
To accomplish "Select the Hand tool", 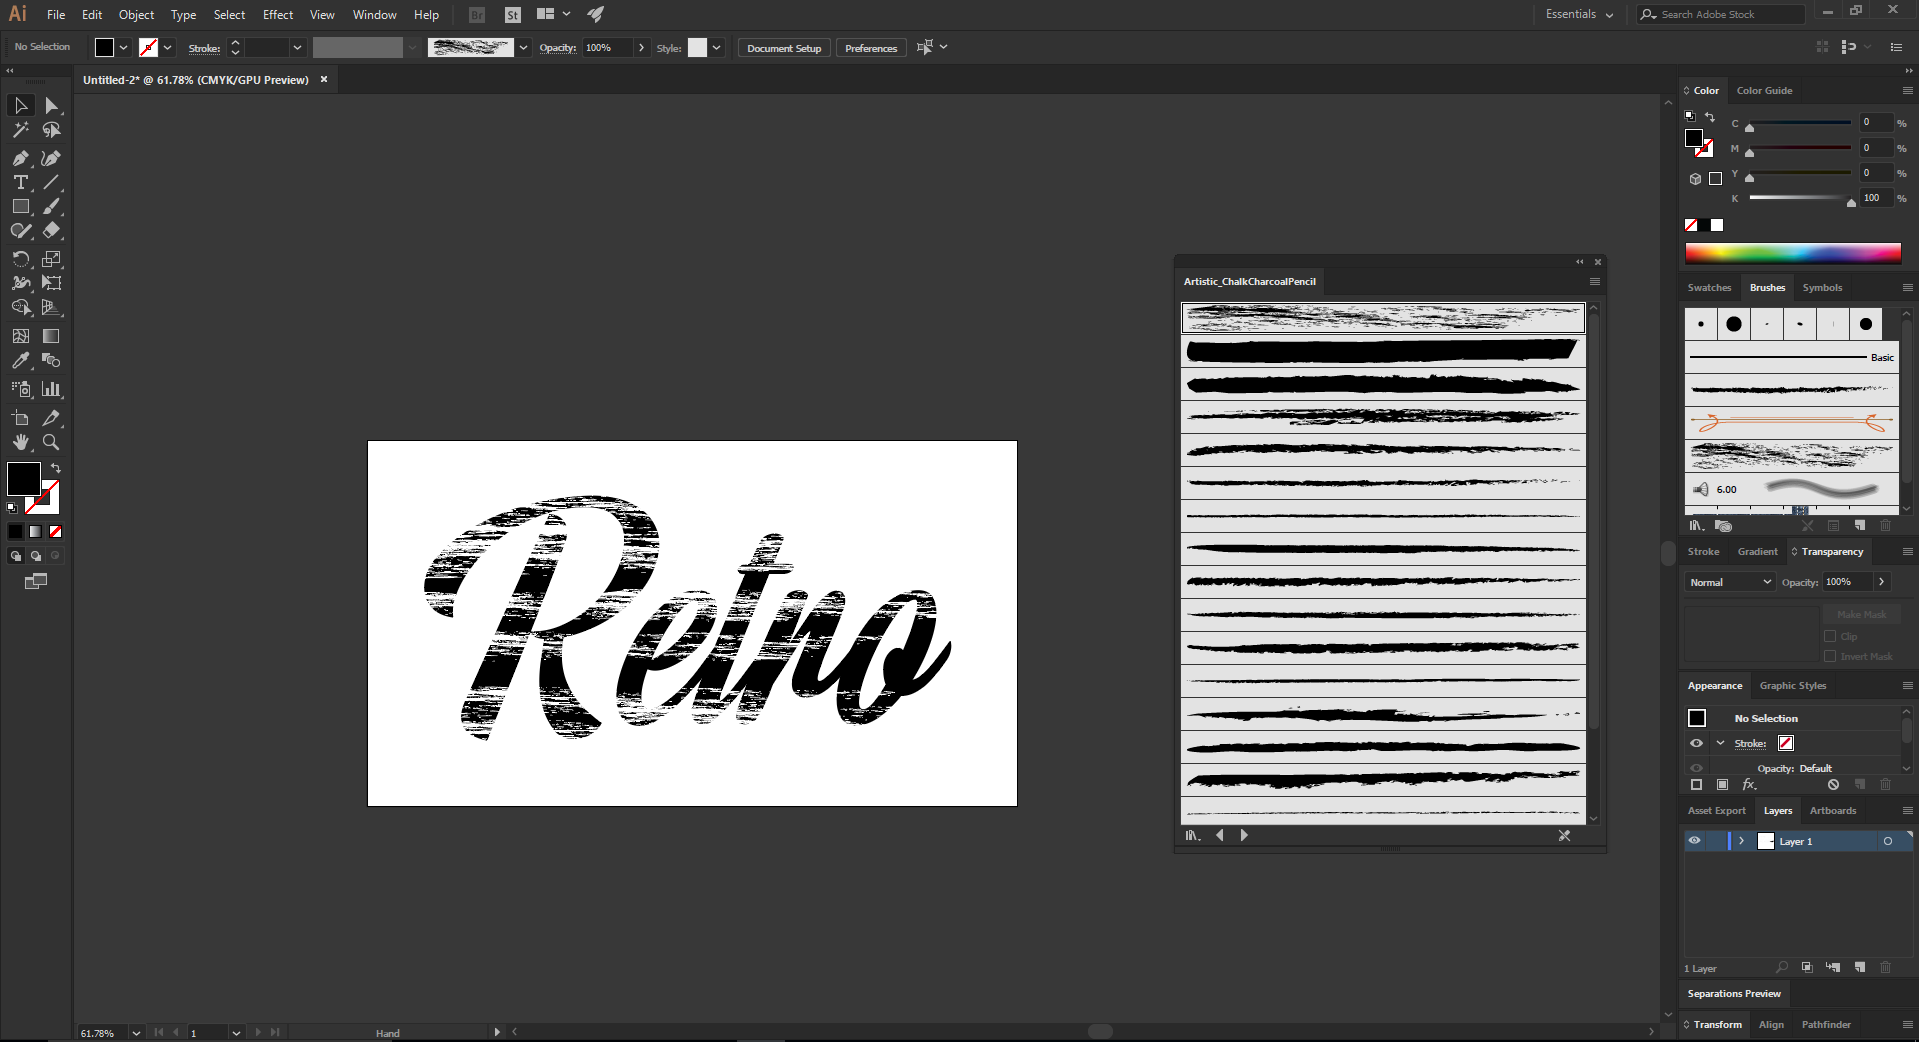I will pyautogui.click(x=20, y=442).
